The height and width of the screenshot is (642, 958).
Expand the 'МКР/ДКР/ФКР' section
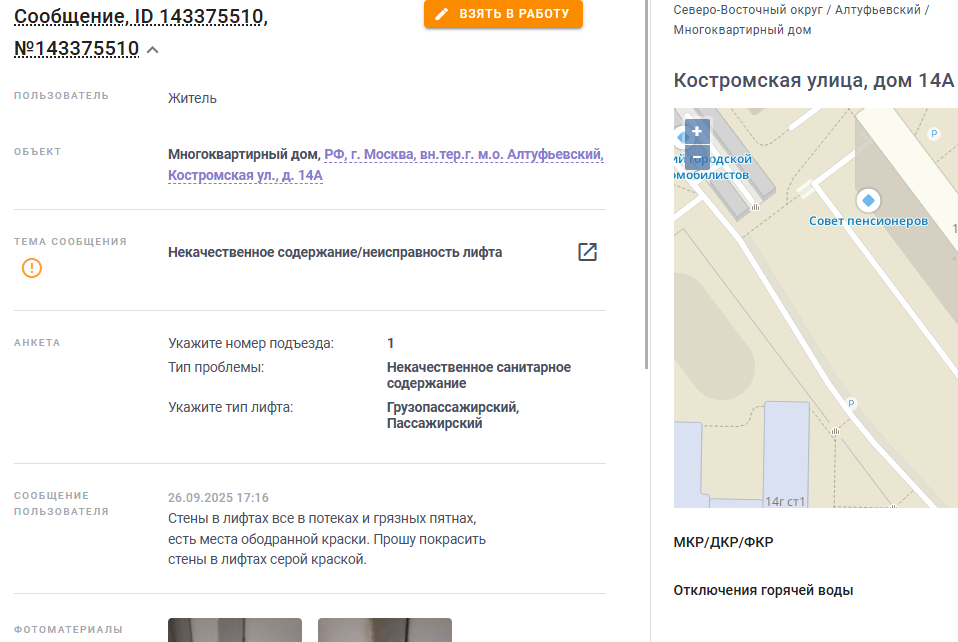pos(723,542)
